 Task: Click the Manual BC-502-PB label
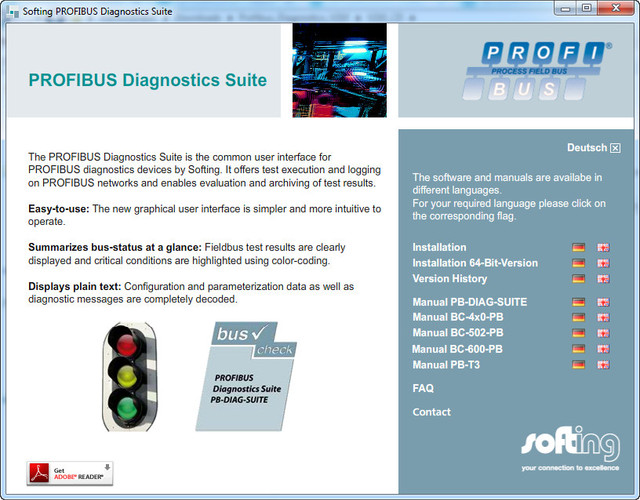coord(458,333)
